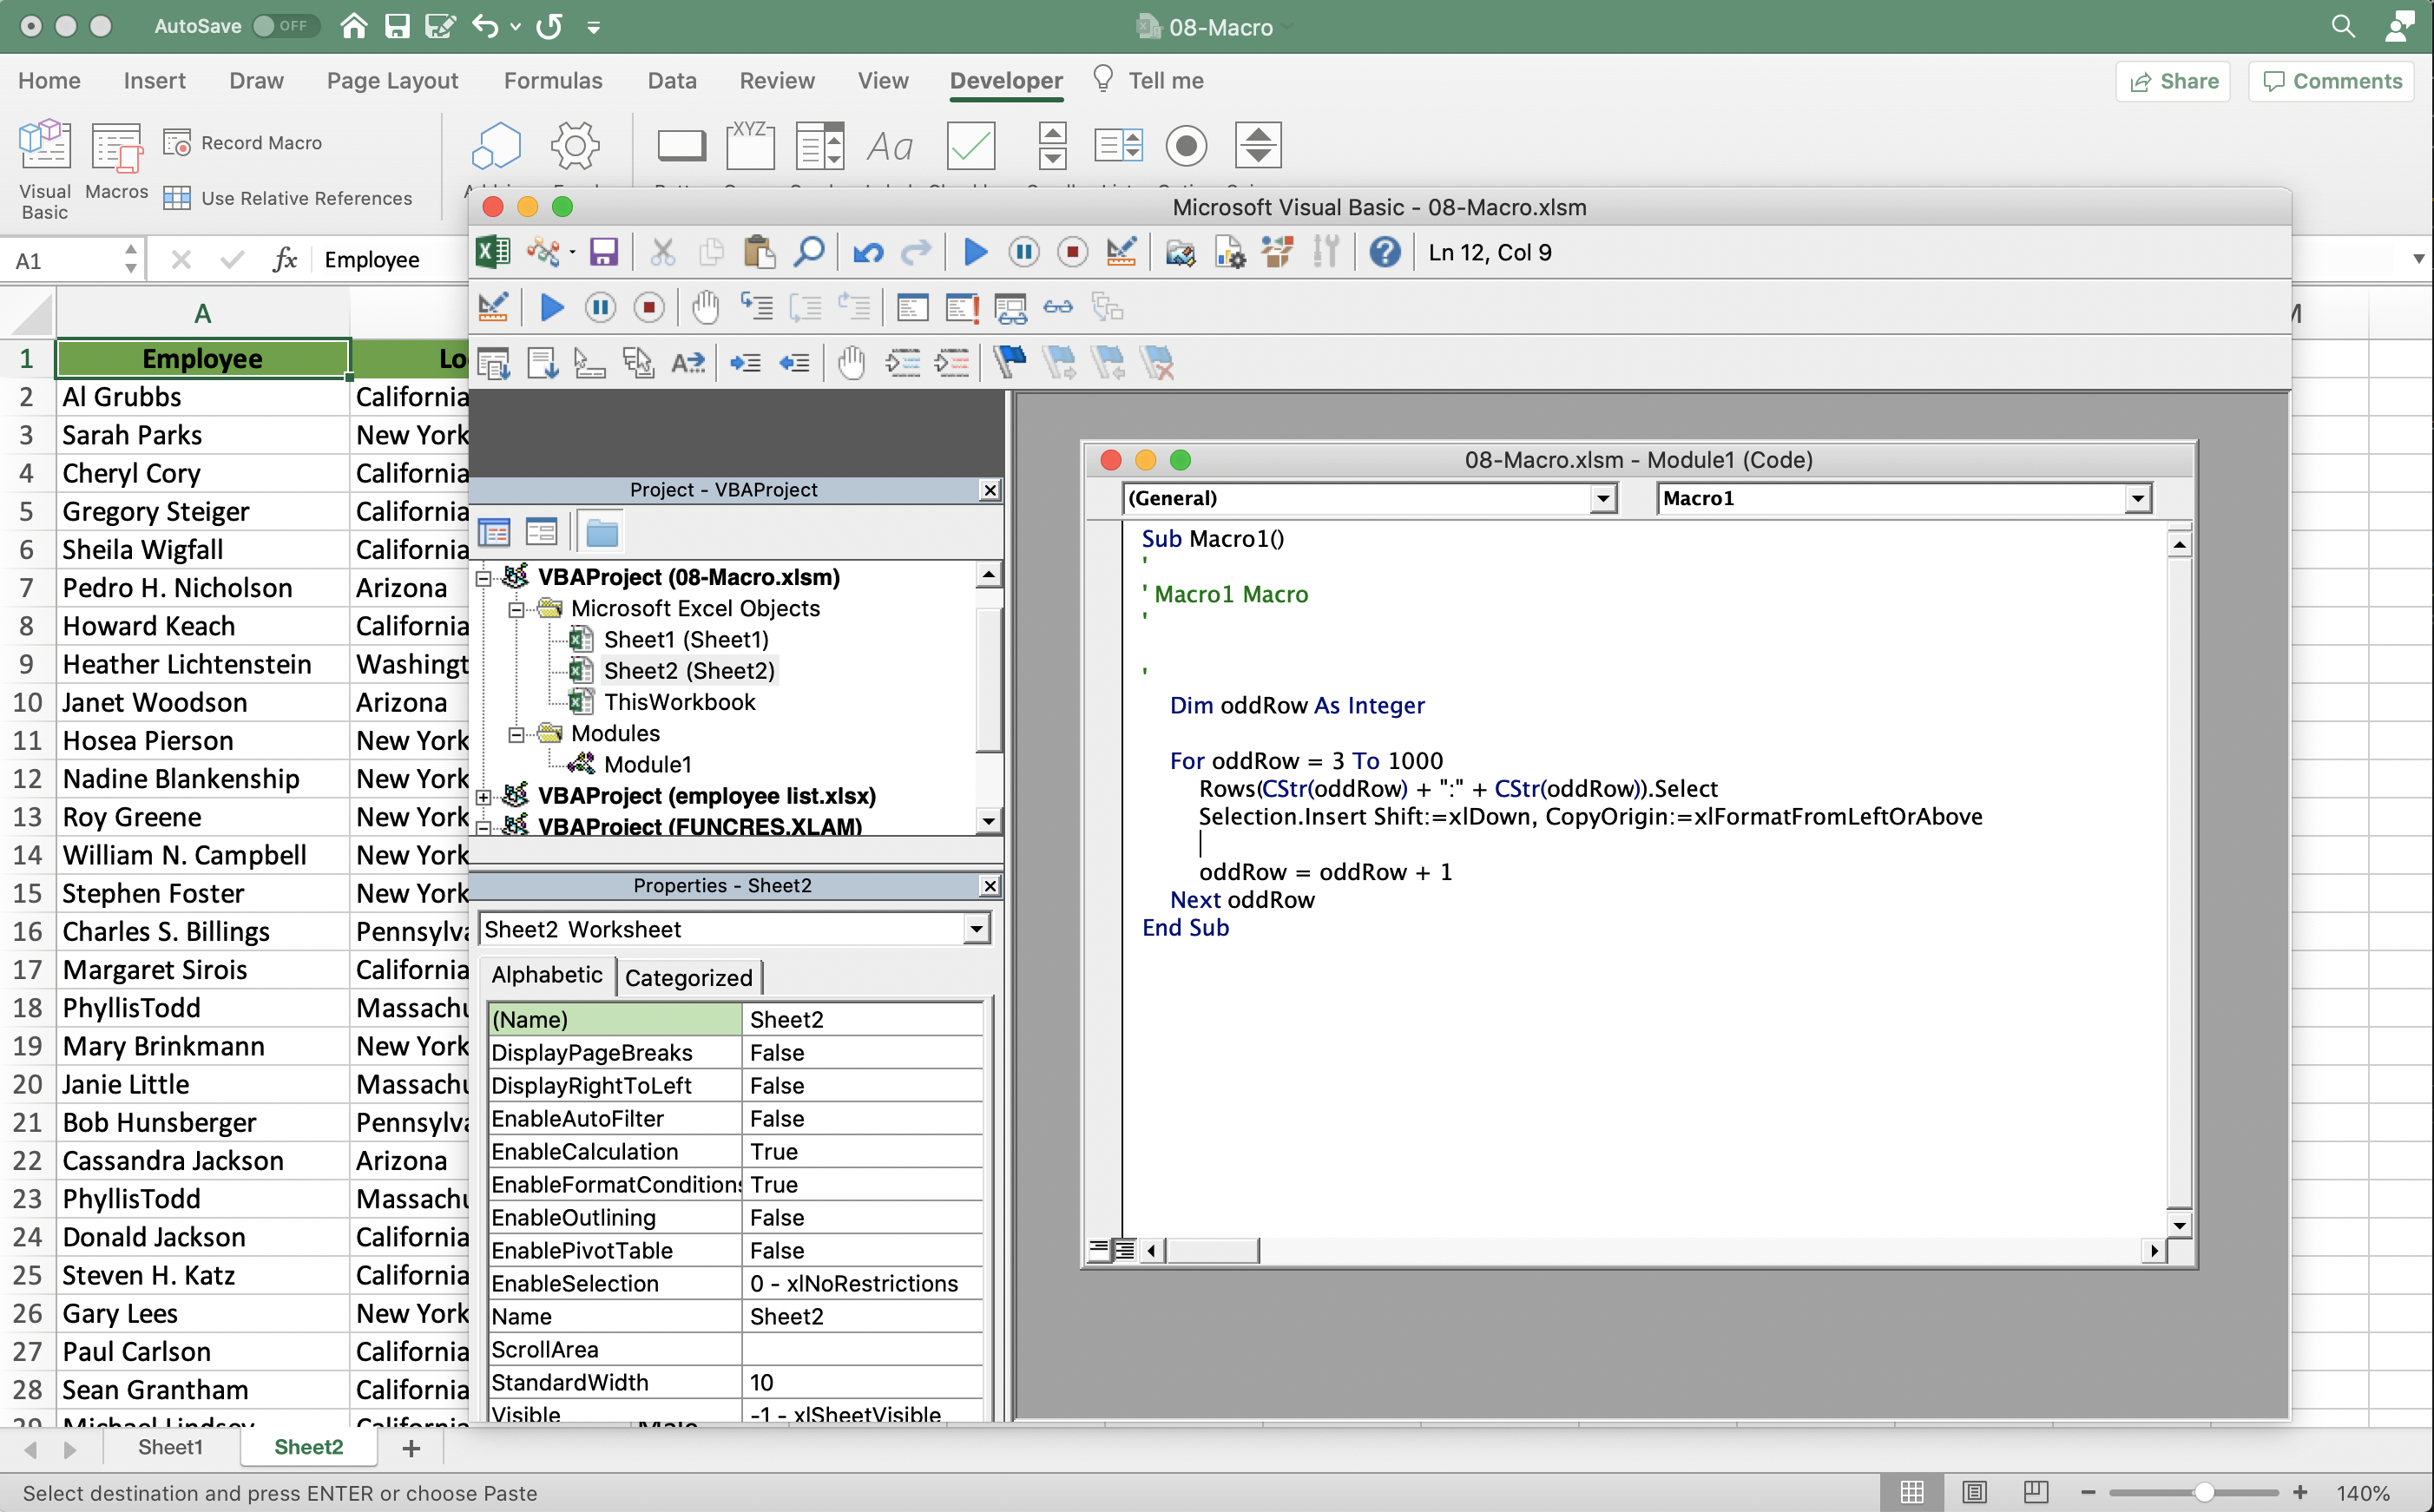Click the Visual Basic ribbon button
The height and width of the screenshot is (1512, 2434).
[x=45, y=170]
